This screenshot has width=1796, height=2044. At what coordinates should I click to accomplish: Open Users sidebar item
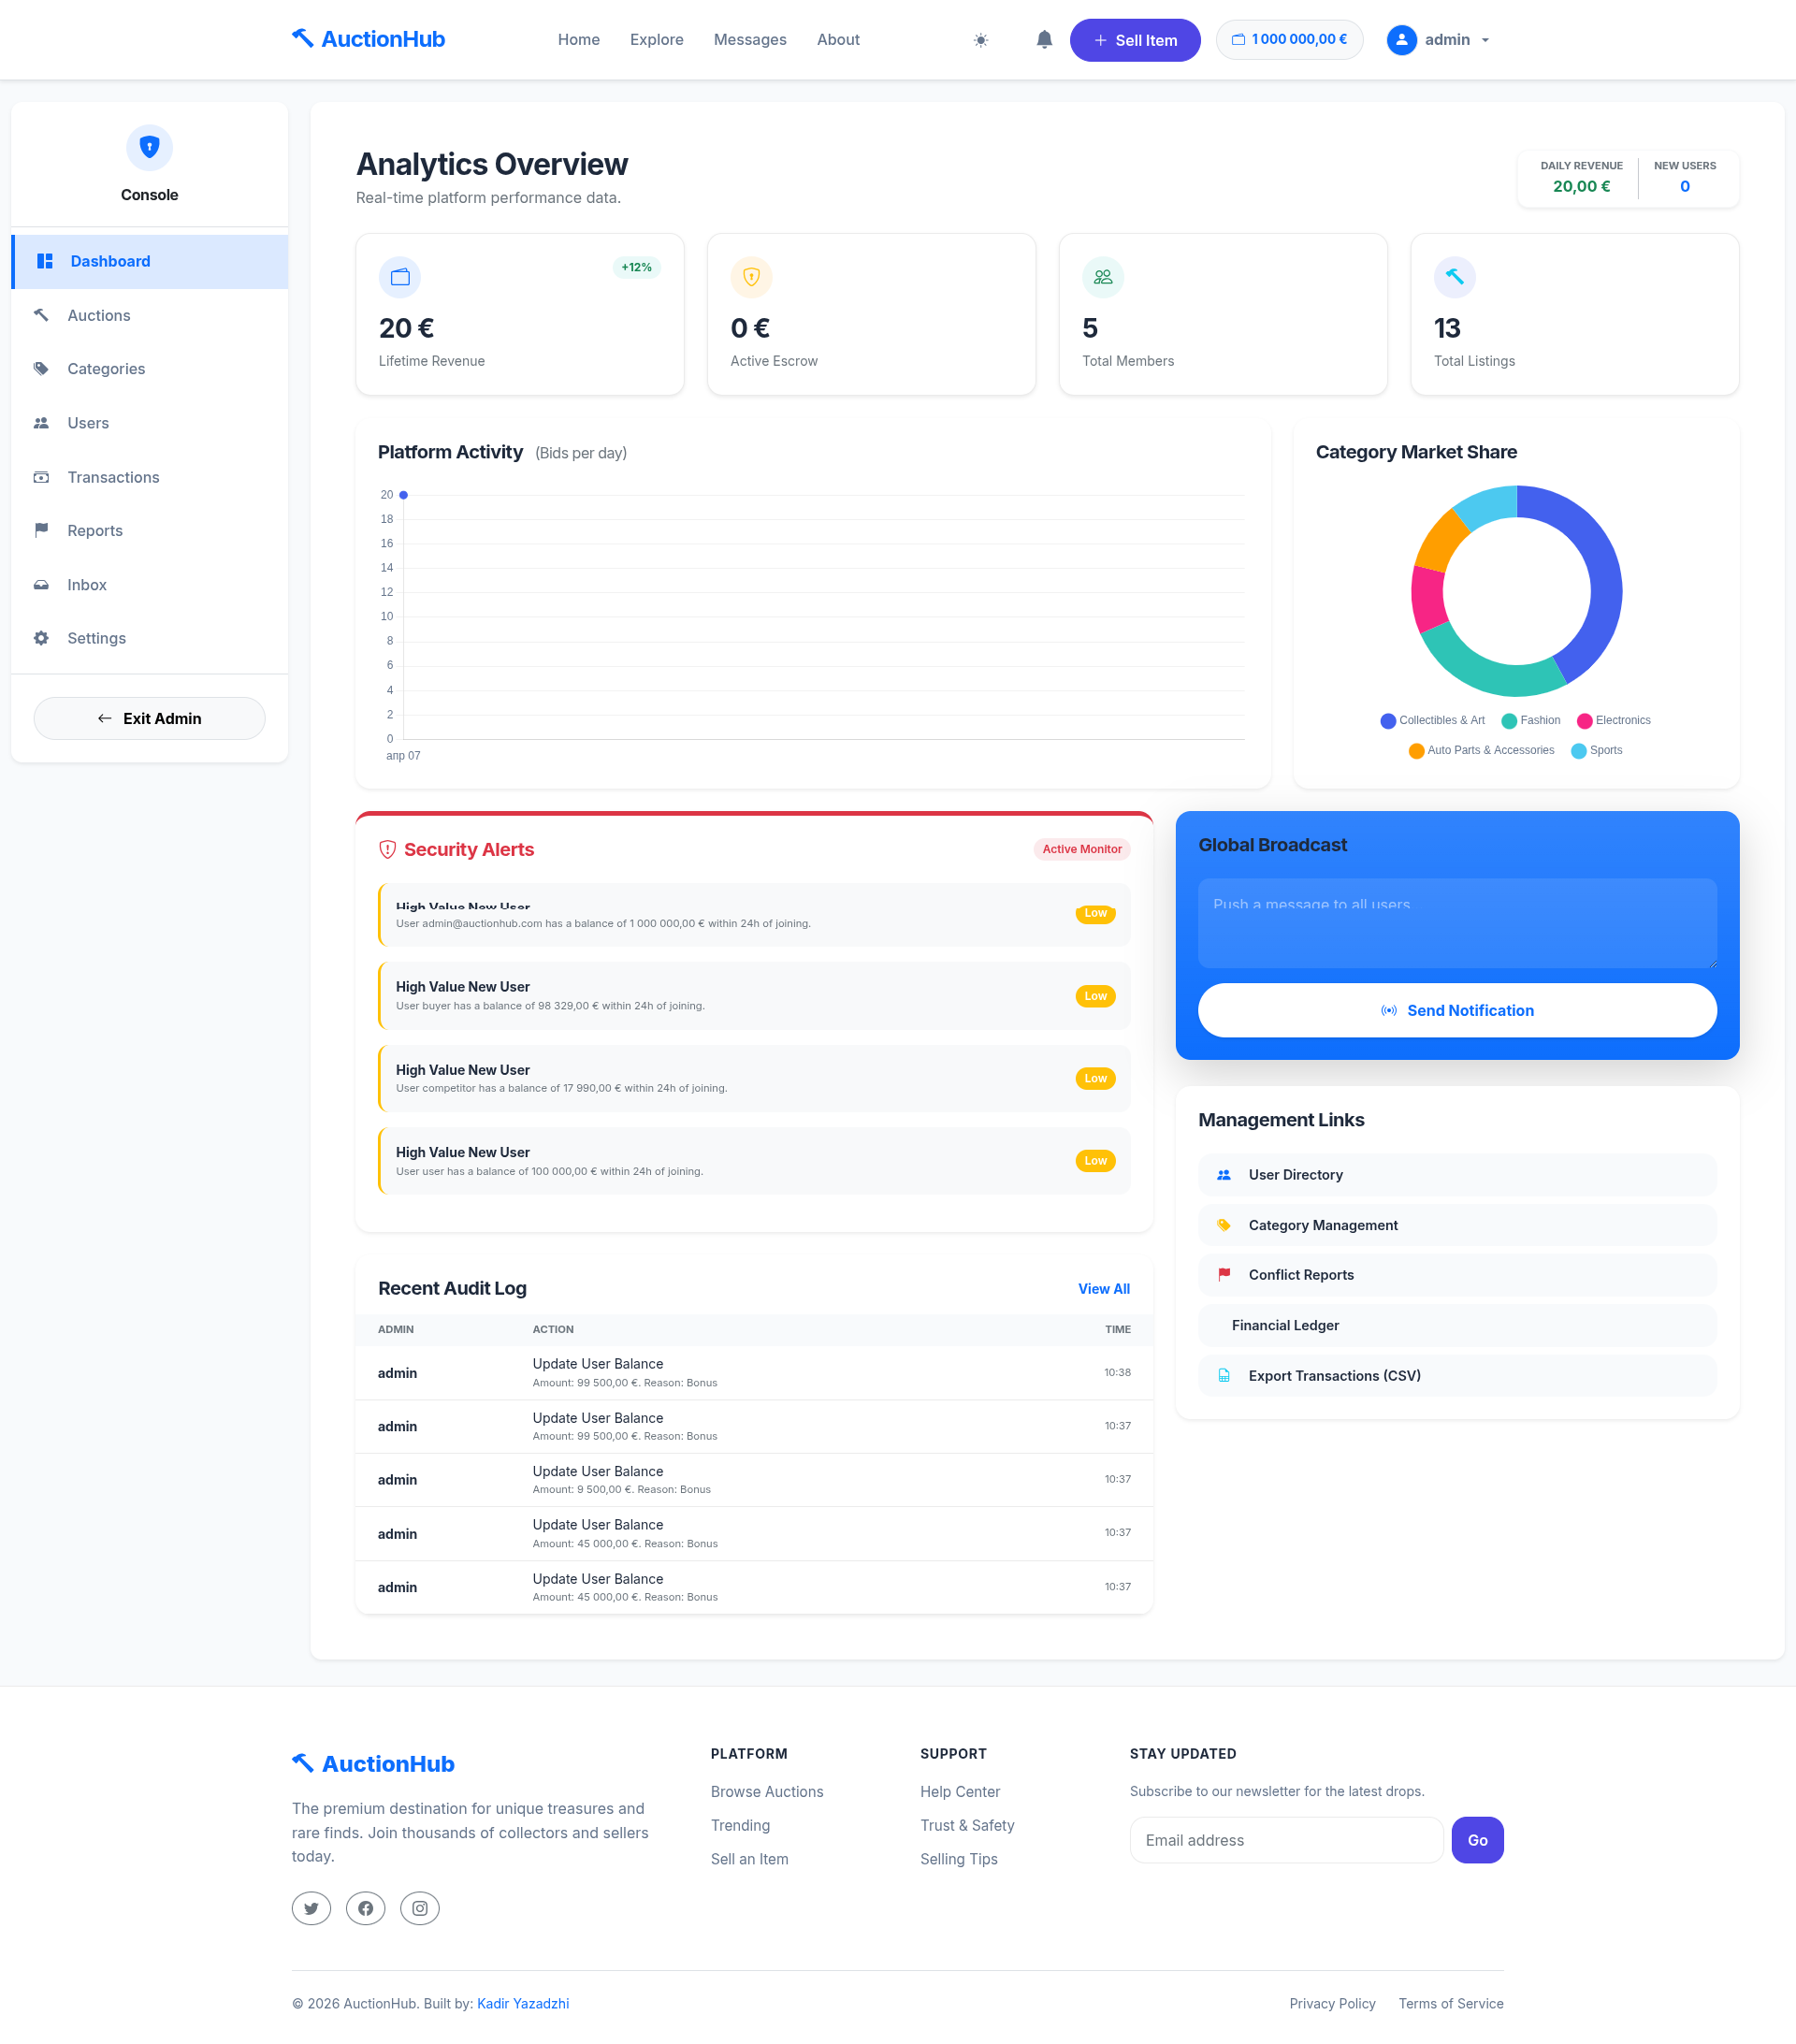(x=150, y=423)
